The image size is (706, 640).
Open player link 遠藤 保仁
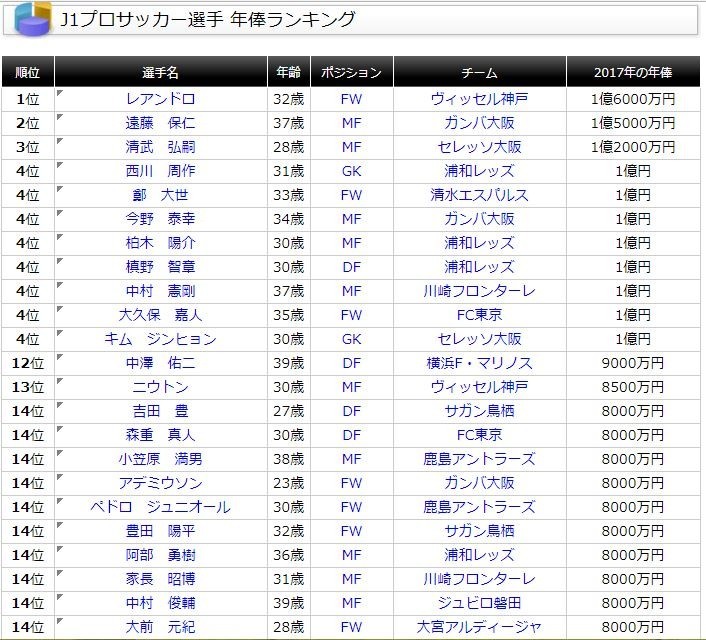coord(161,123)
